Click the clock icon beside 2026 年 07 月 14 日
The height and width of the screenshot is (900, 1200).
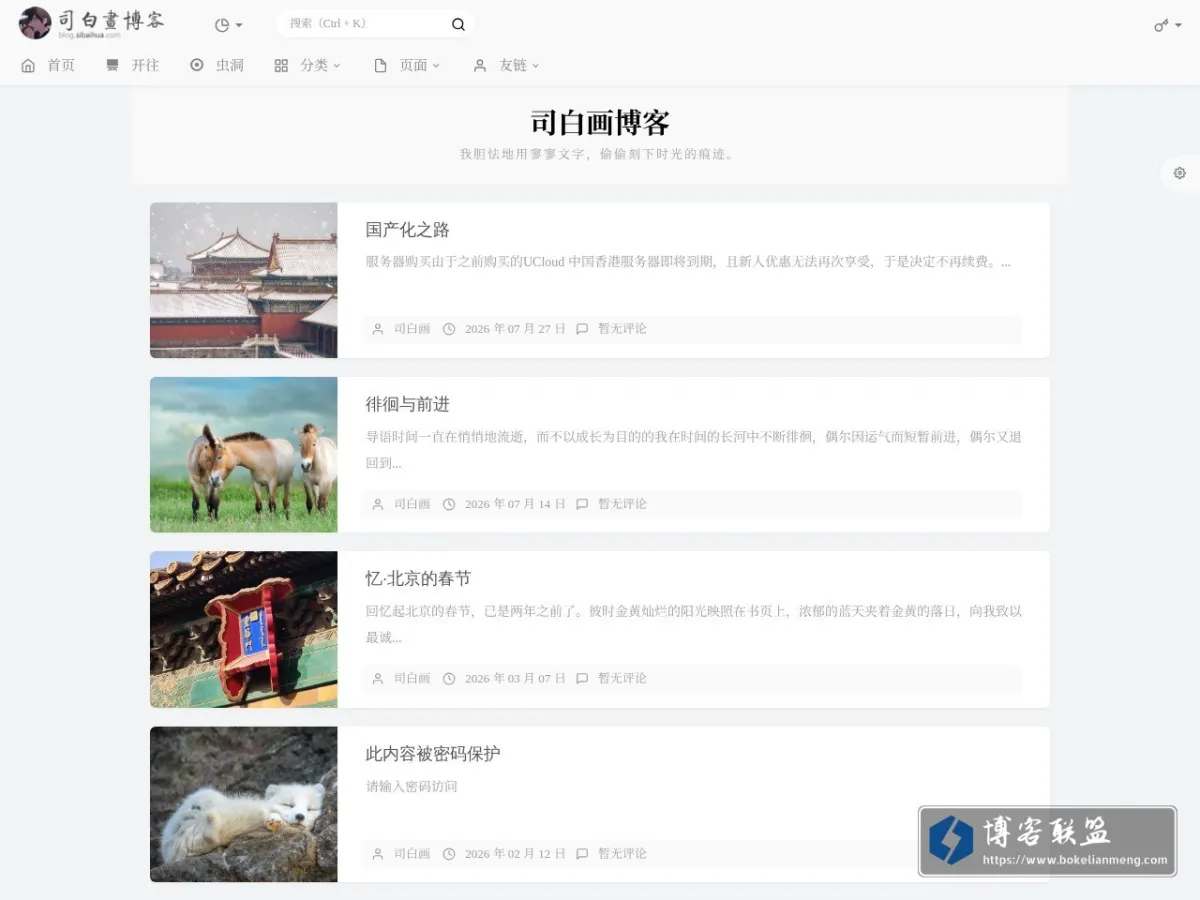coord(449,504)
